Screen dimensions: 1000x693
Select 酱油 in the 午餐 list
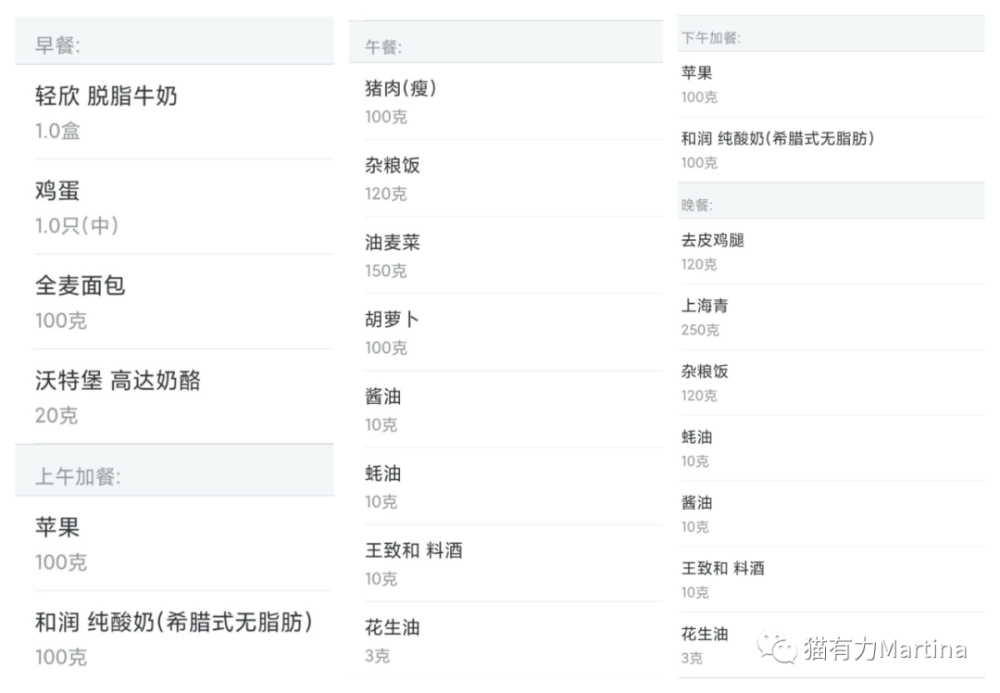pos(506,410)
